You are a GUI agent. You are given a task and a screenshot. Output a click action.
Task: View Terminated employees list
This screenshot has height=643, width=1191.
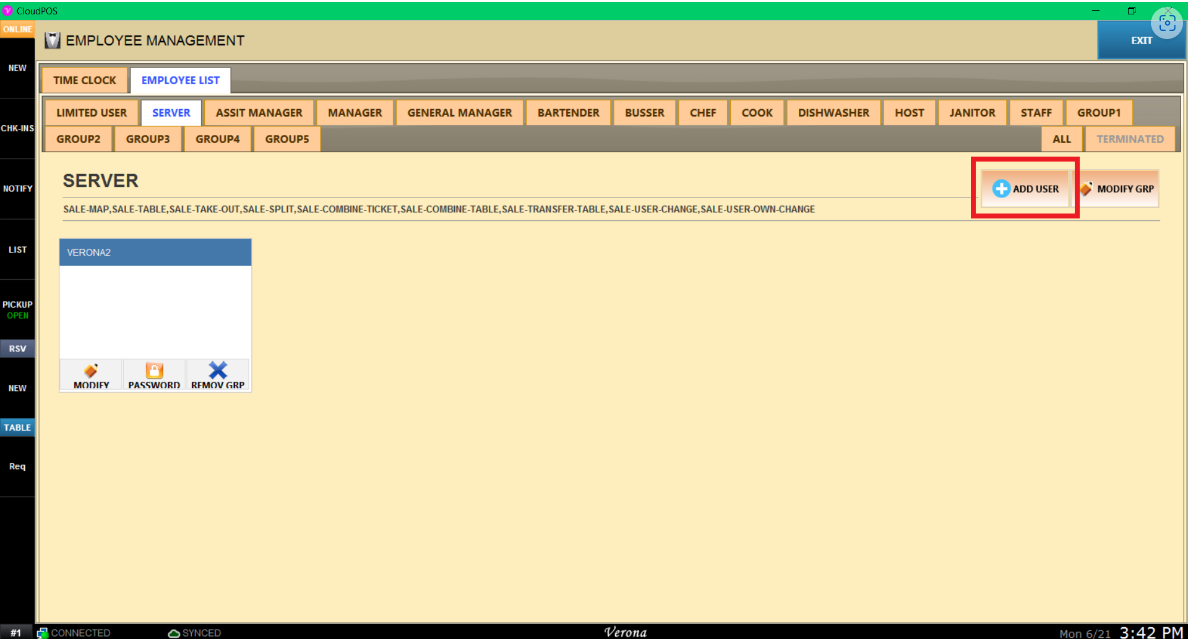[1130, 139]
